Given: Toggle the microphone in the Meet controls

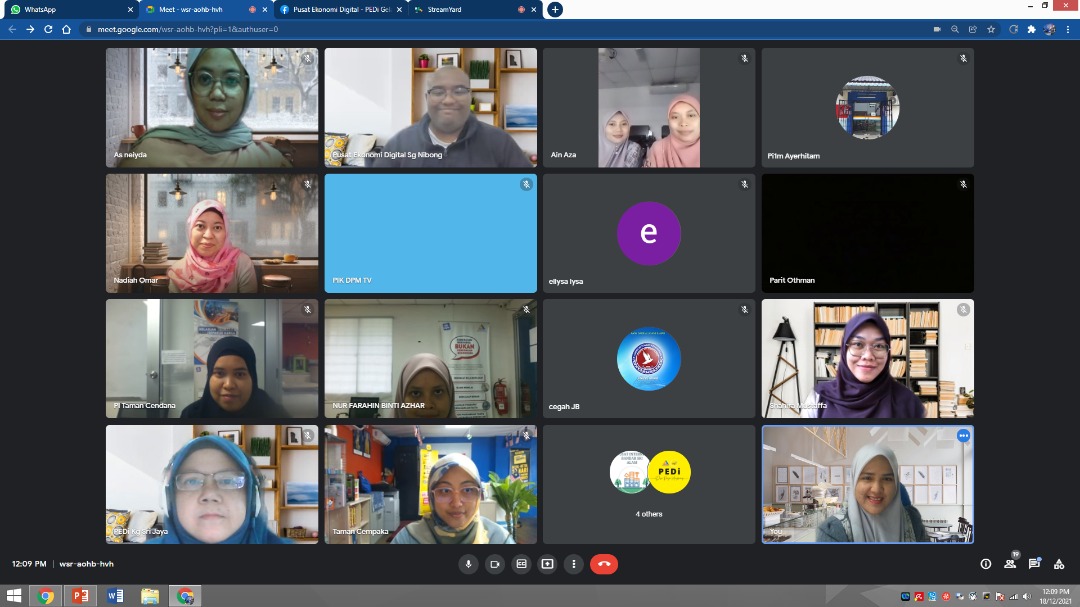Looking at the screenshot, I should (468, 564).
